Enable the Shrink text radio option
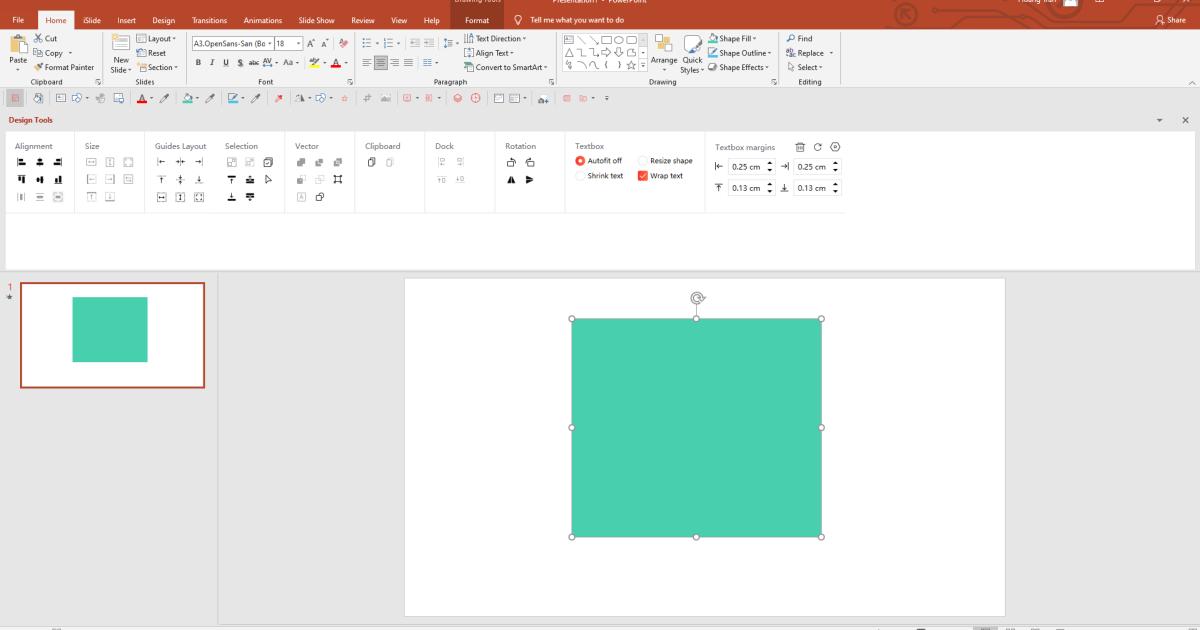Viewport: 1200px width, 630px height. coord(580,175)
